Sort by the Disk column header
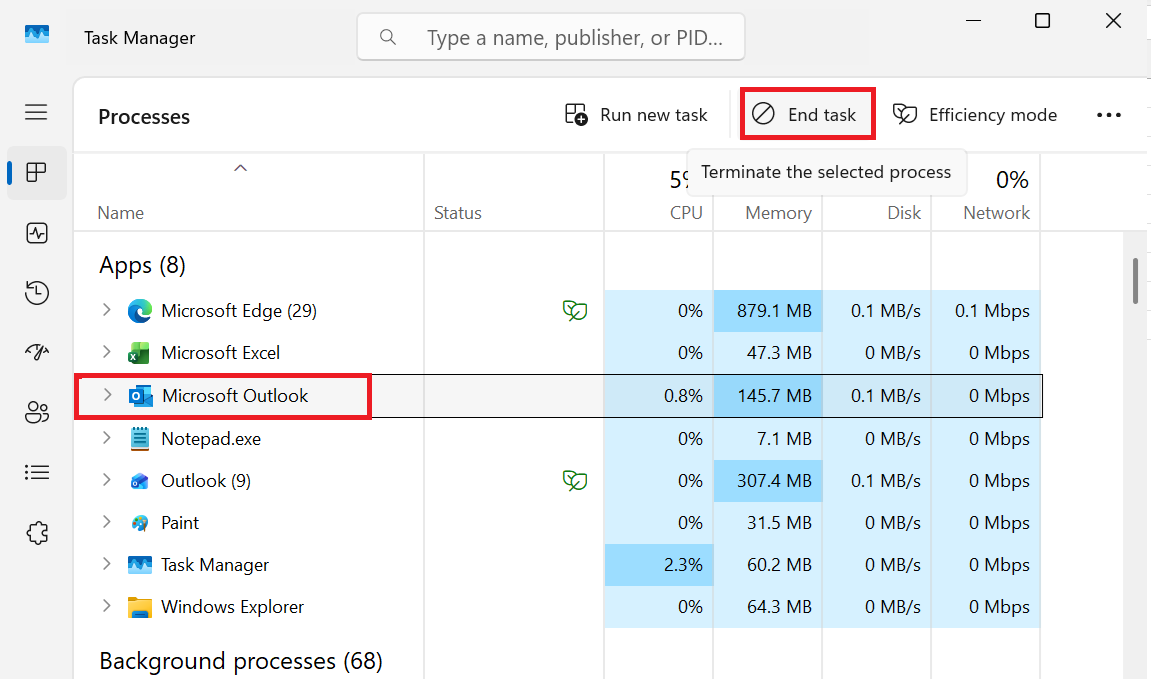Image resolution: width=1151 pixels, height=679 pixels. [x=904, y=213]
